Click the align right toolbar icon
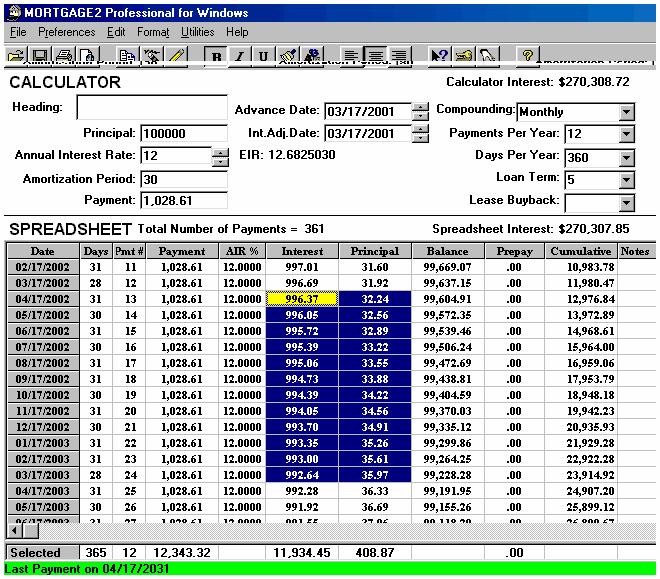Screen dimensions: 660x579 [x=399, y=56]
